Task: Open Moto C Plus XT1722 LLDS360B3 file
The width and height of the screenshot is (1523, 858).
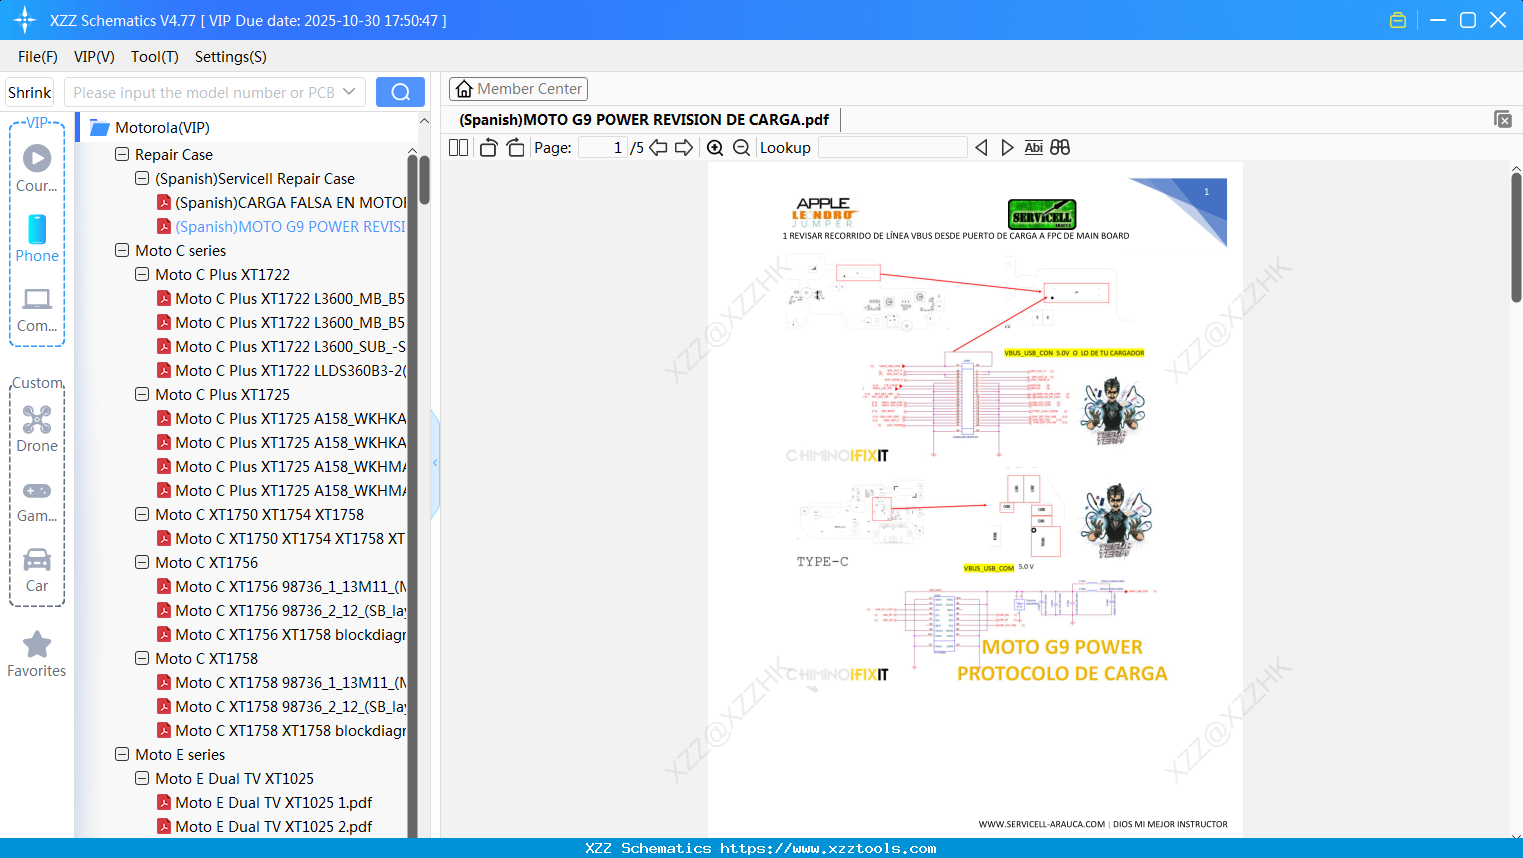Action: tap(282, 371)
